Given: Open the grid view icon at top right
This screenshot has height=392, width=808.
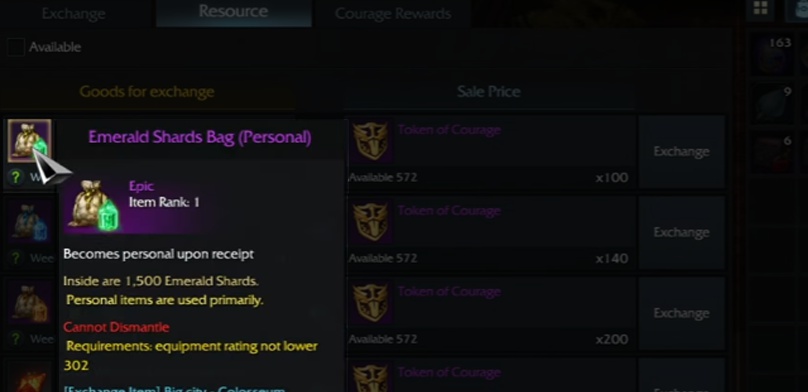Looking at the screenshot, I should click(760, 8).
